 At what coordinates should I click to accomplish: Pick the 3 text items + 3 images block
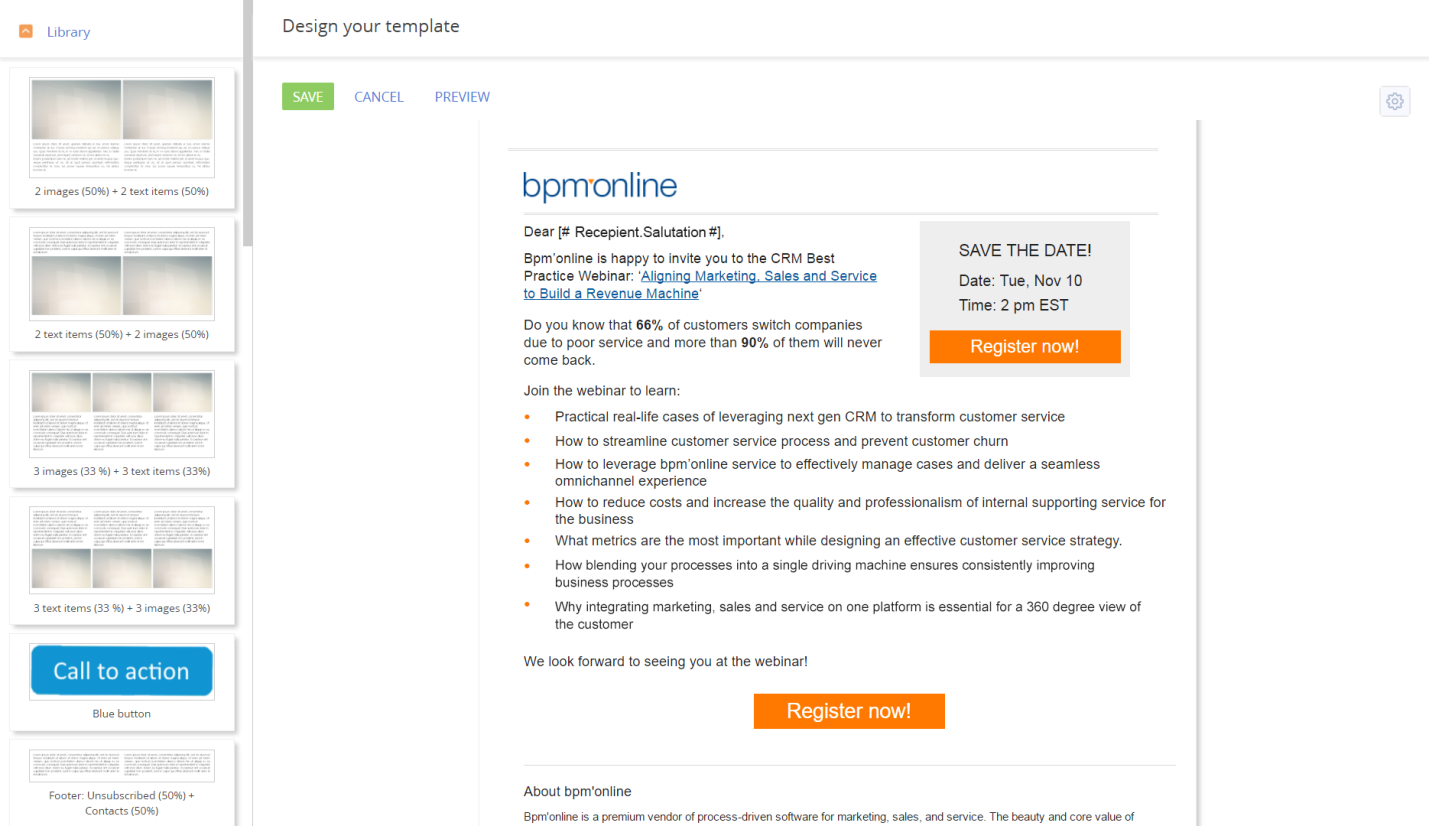pos(122,558)
